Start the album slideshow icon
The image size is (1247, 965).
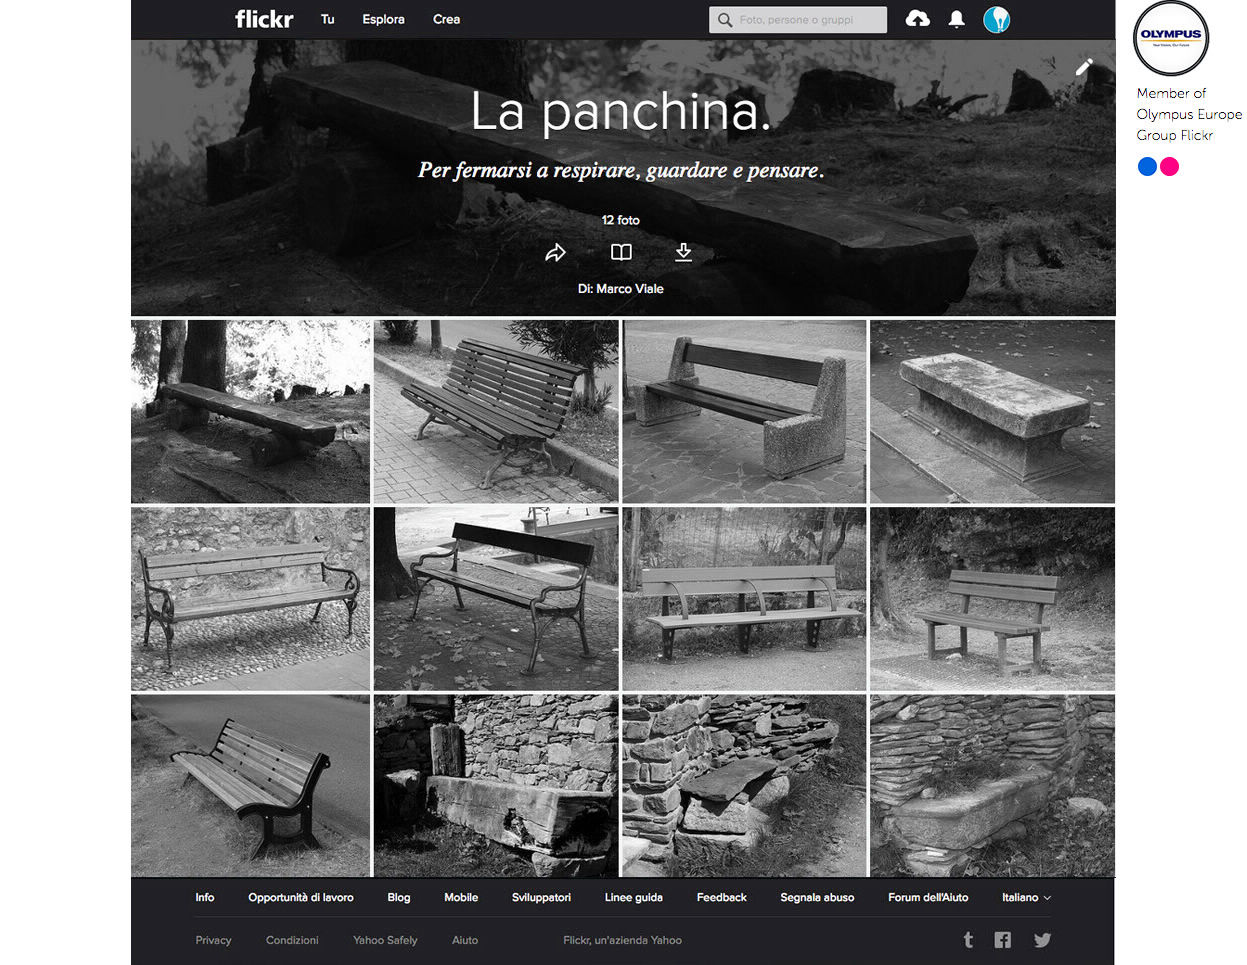[x=621, y=252]
